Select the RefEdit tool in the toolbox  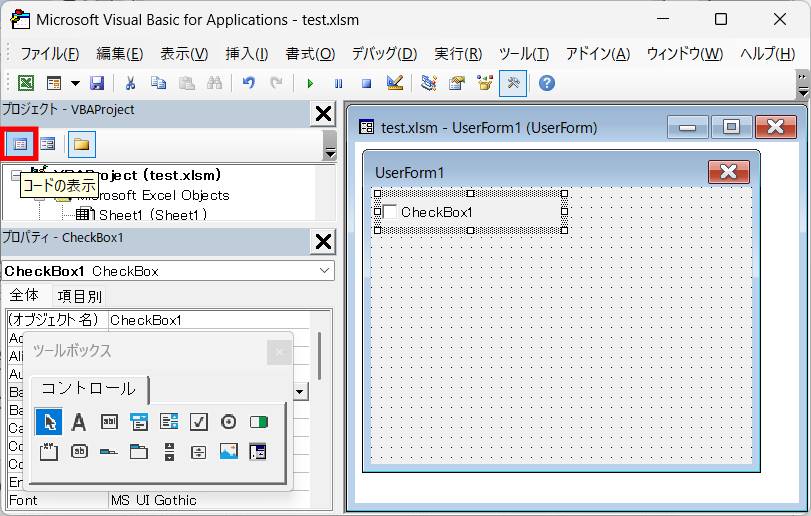tap(258, 451)
